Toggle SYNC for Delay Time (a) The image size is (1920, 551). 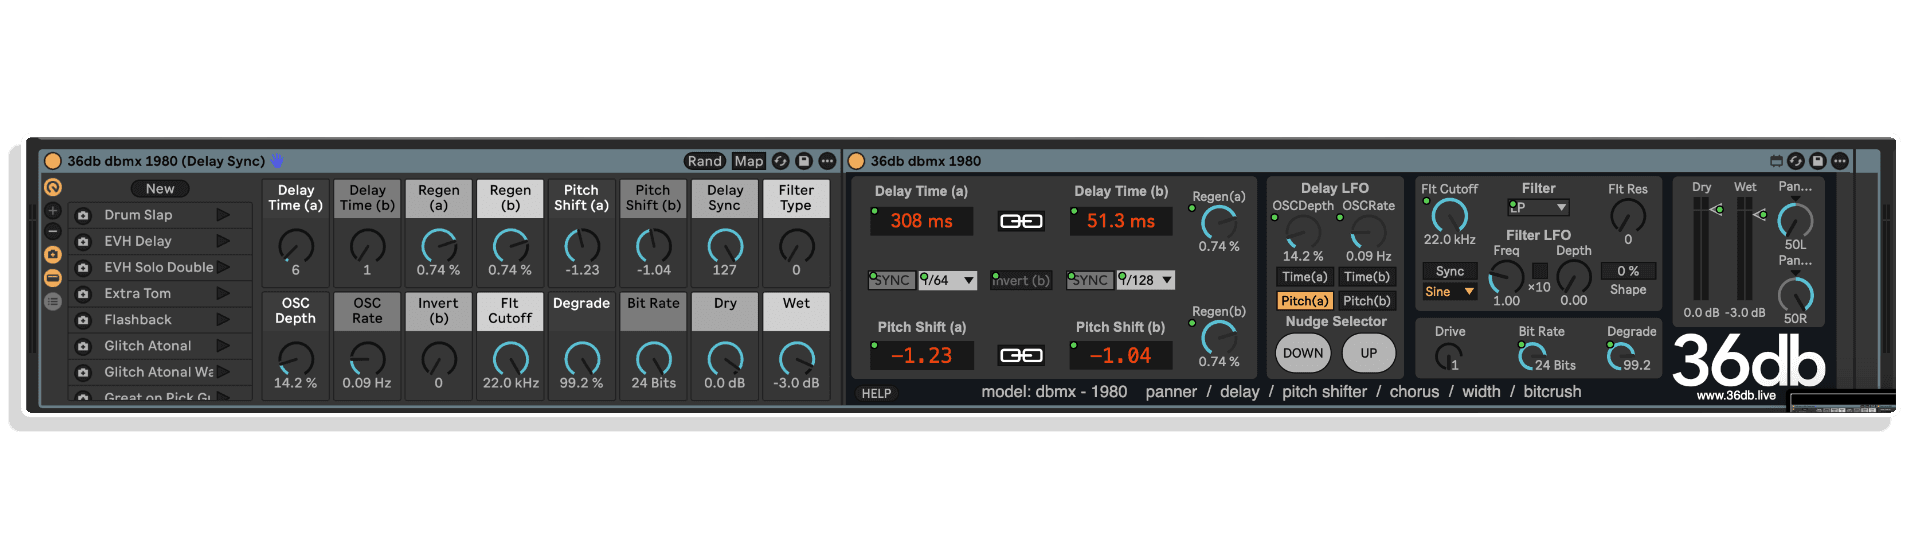coord(890,280)
